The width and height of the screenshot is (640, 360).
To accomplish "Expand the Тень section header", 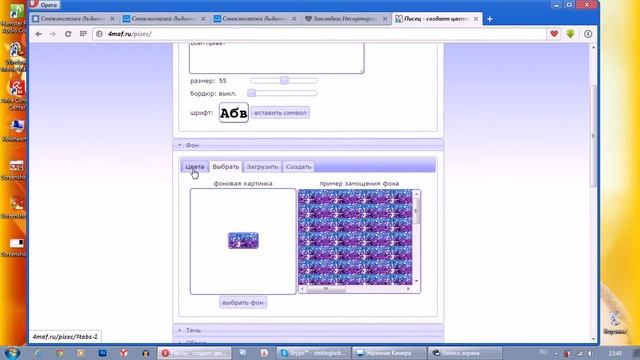I will click(x=308, y=330).
